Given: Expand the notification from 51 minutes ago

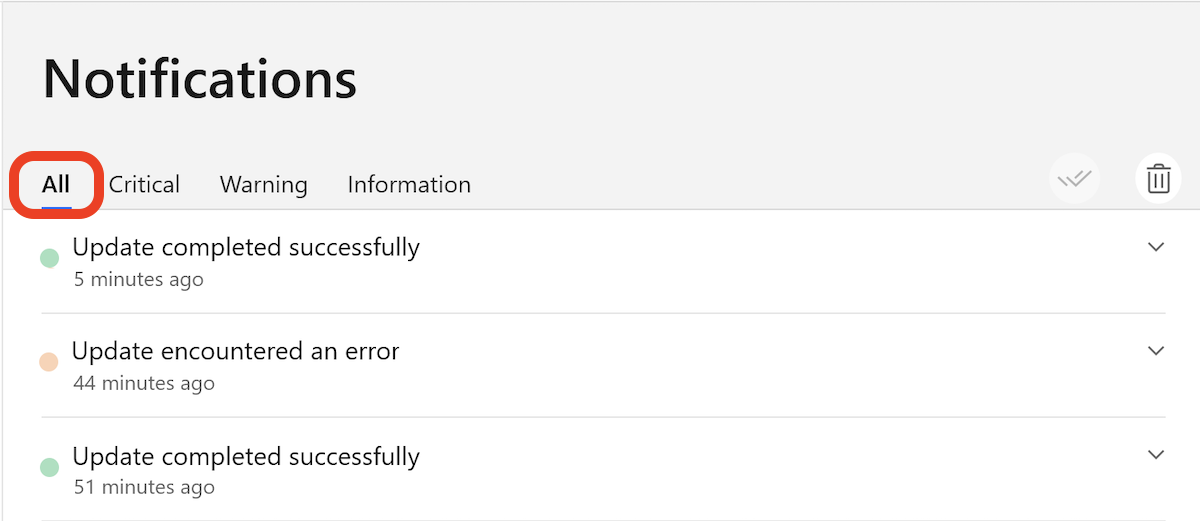Looking at the screenshot, I should coord(1156,455).
